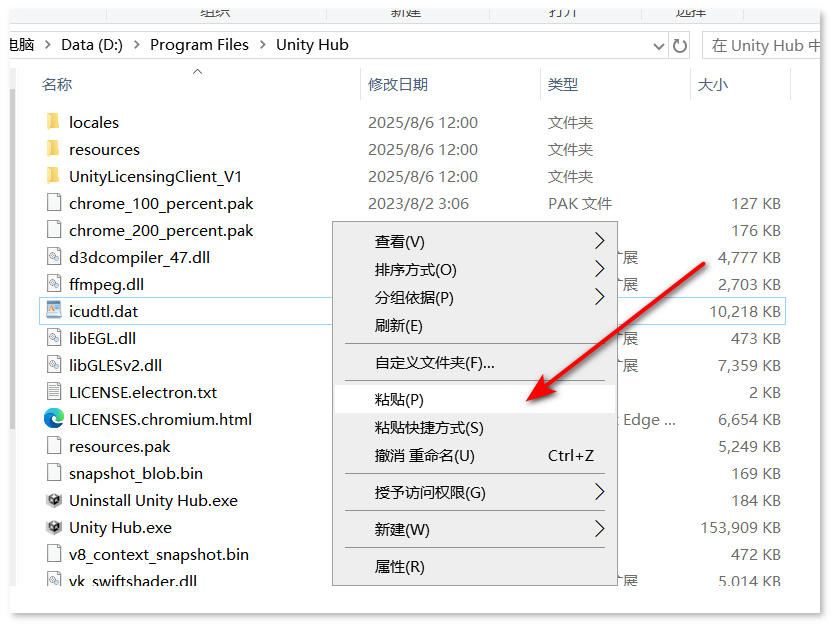Click d3dcompiler_47.dll file icon
The image size is (831, 624).
[54, 257]
